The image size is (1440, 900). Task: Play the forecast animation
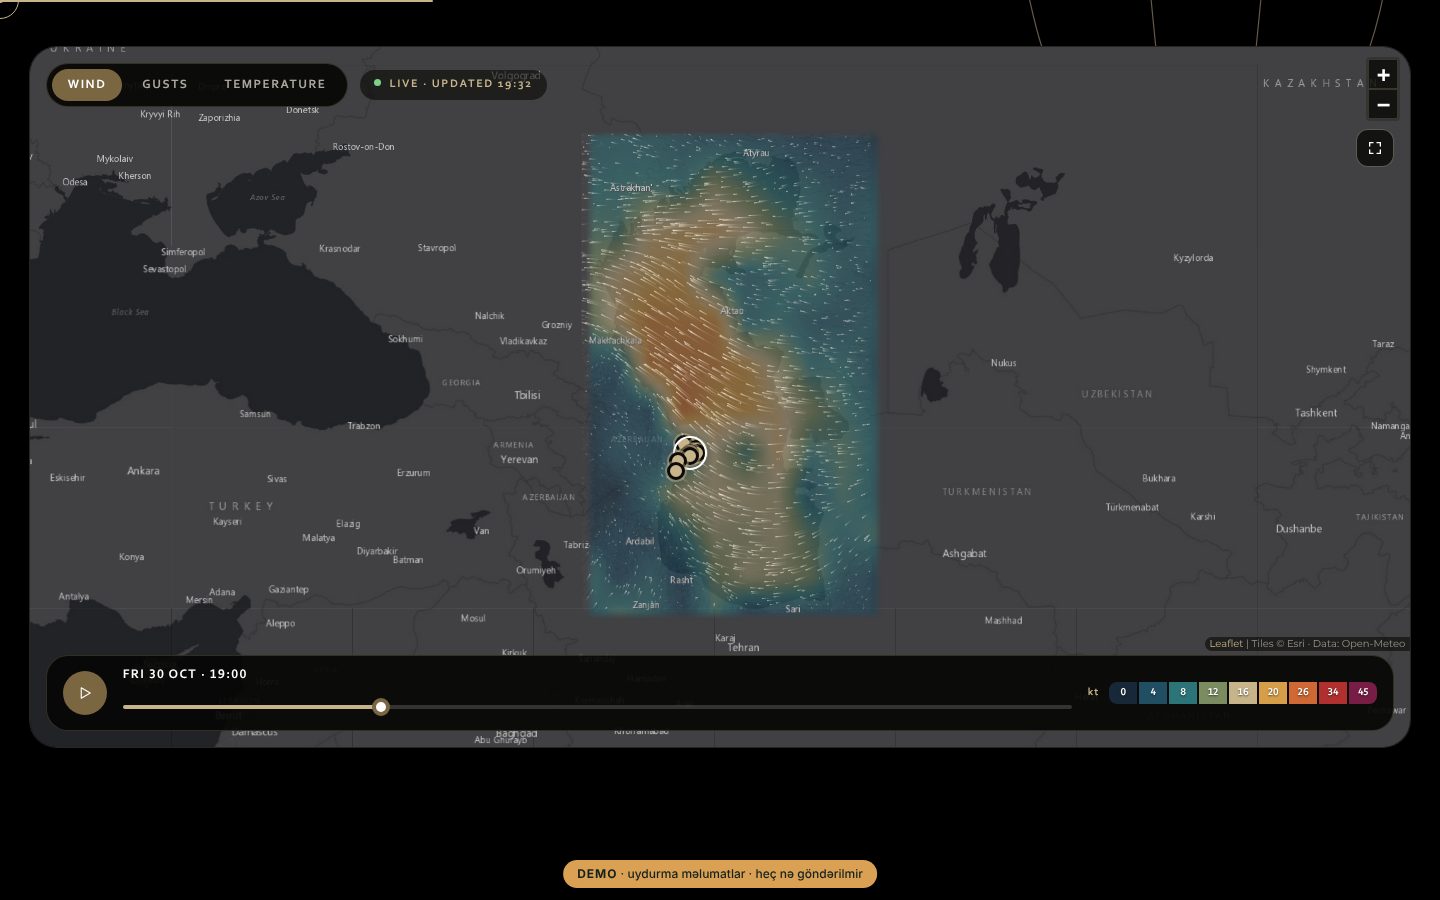coord(85,692)
